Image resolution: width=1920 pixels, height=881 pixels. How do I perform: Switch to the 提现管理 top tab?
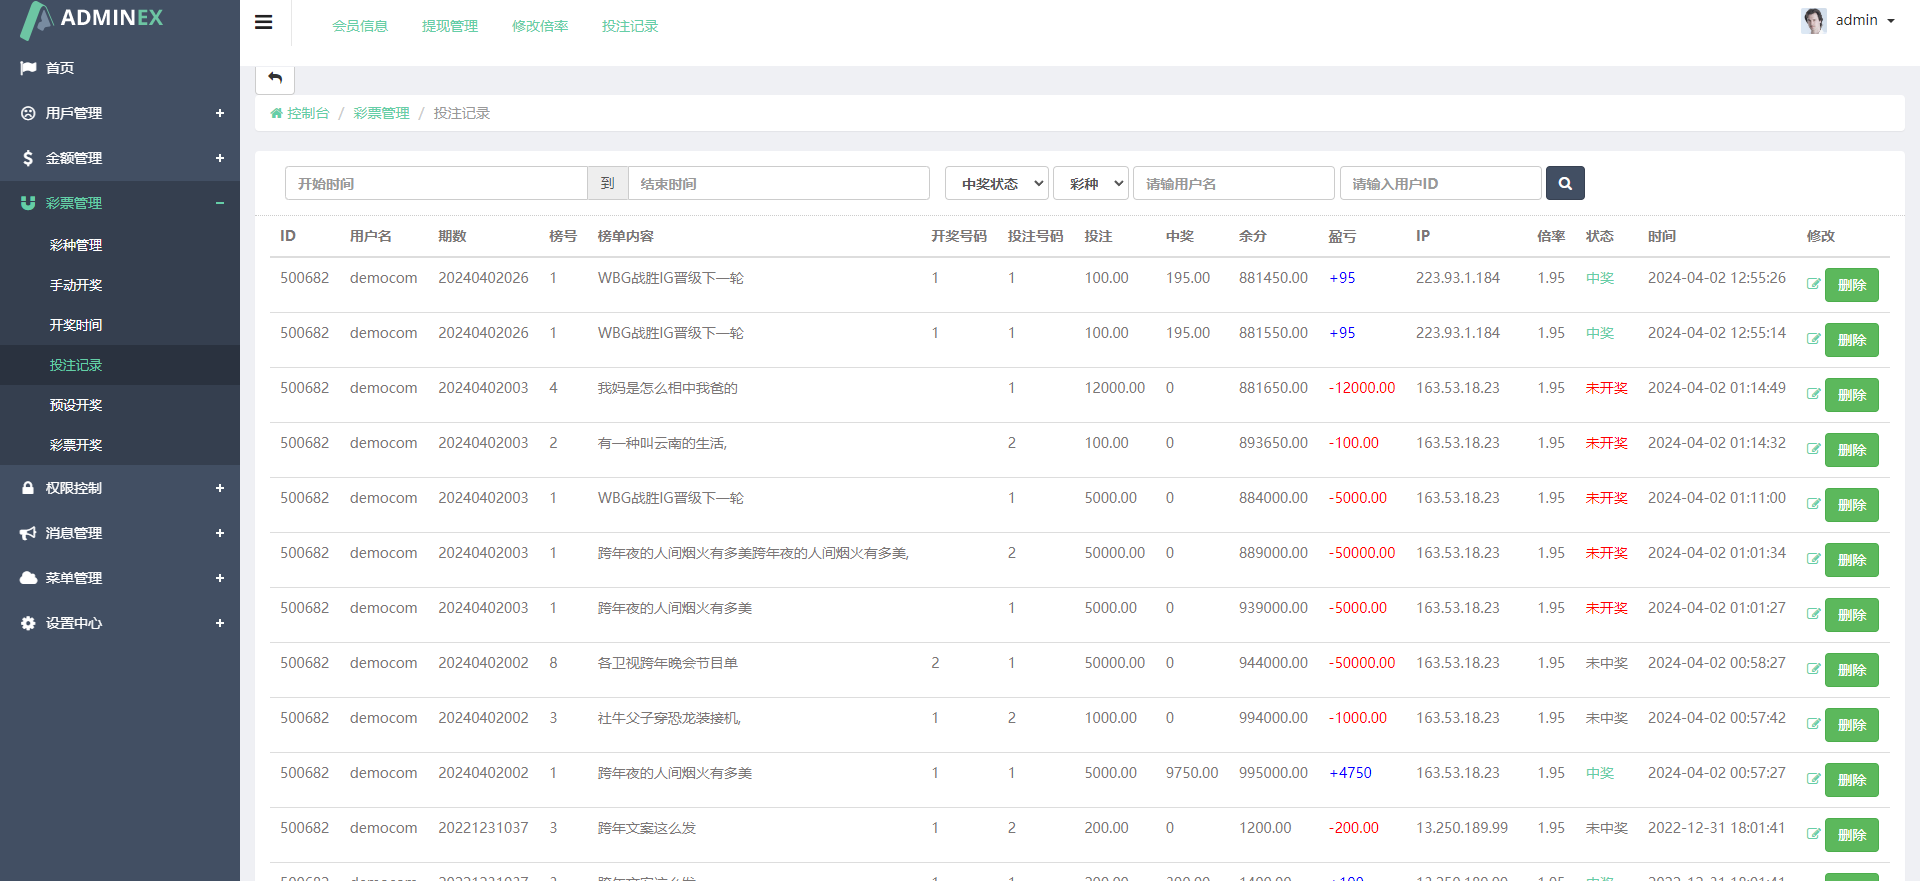pos(450,26)
